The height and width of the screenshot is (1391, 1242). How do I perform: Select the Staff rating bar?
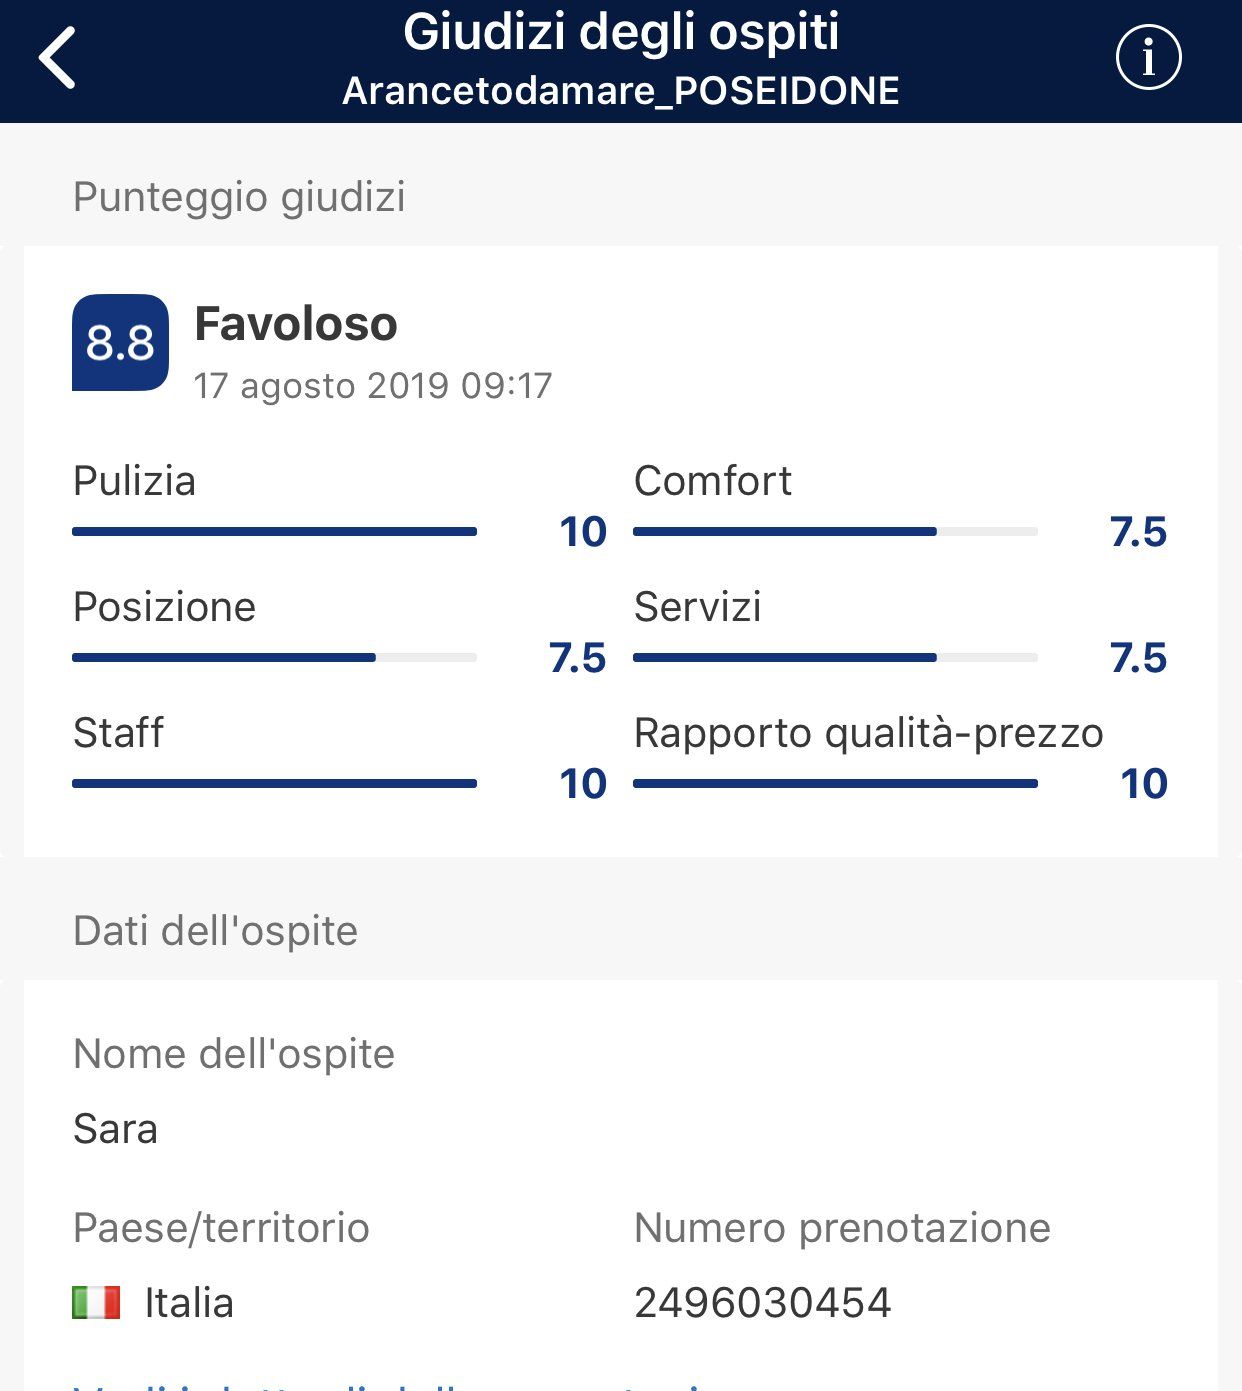tap(274, 784)
